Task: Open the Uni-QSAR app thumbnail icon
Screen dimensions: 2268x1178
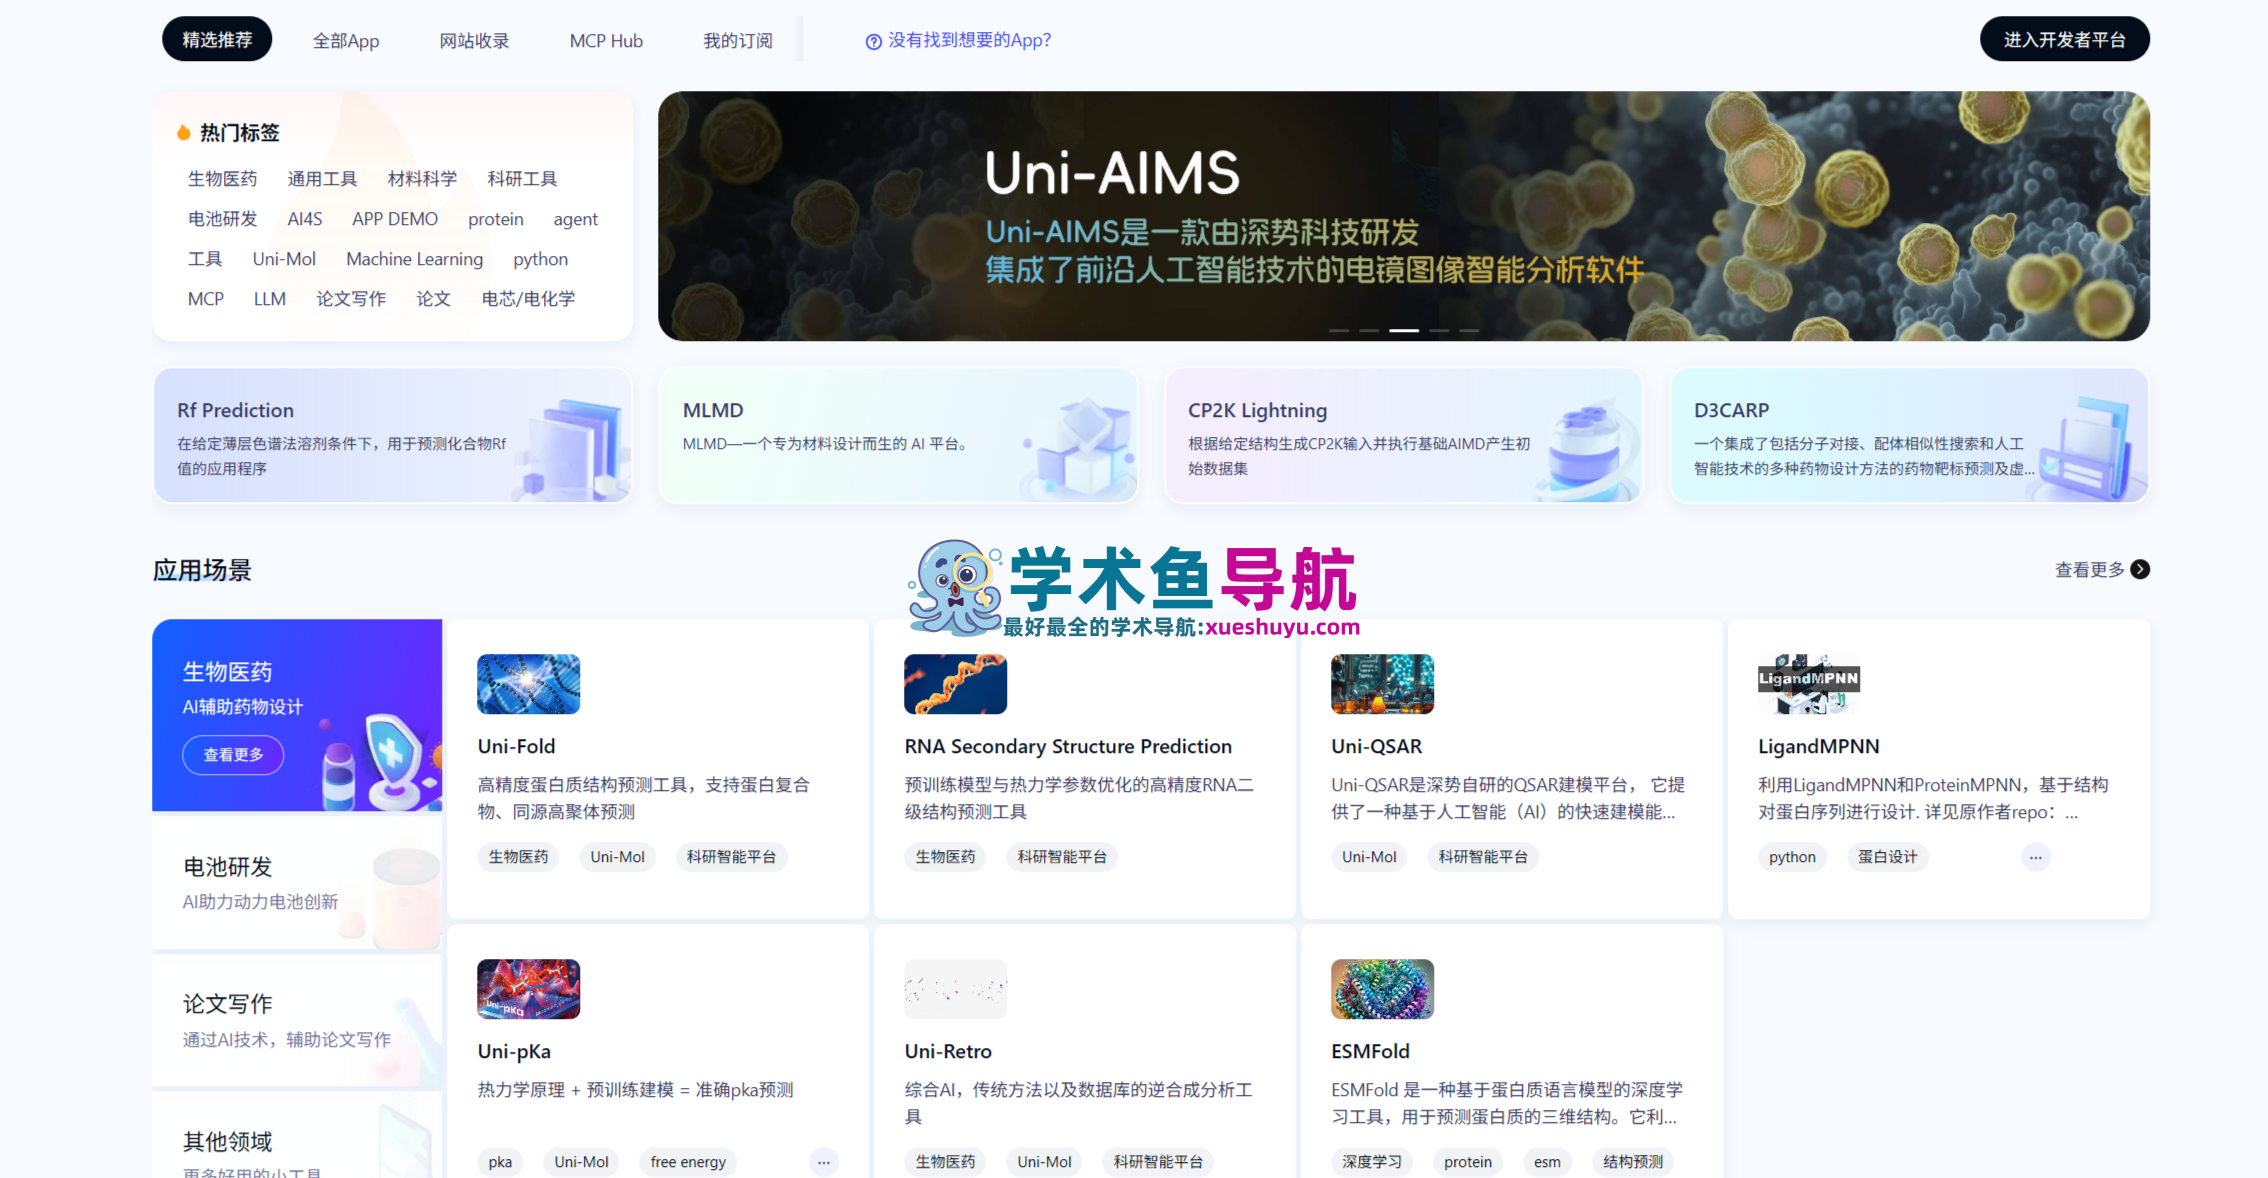Action: pos(1382,684)
